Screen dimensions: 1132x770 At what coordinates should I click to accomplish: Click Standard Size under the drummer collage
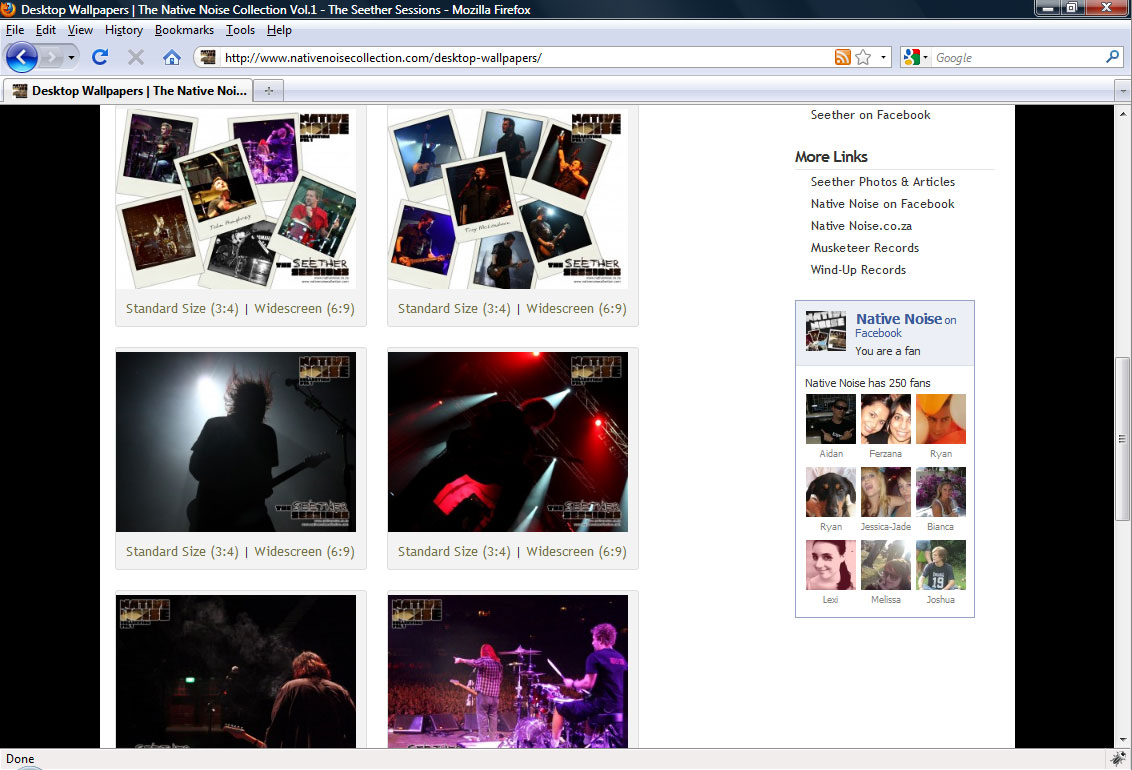182,308
